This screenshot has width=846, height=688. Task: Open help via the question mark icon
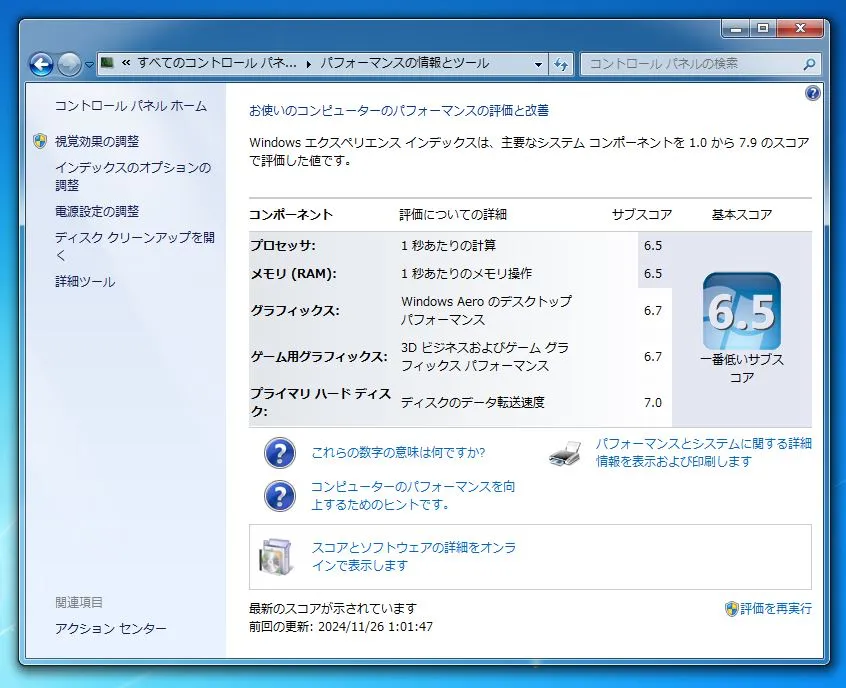click(x=812, y=93)
